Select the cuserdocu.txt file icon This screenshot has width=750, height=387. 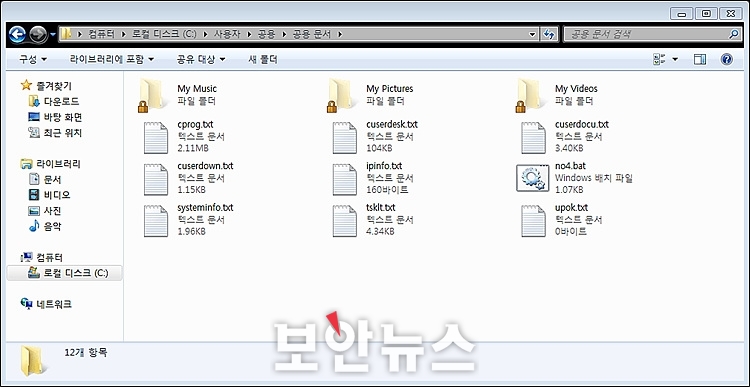click(533, 137)
